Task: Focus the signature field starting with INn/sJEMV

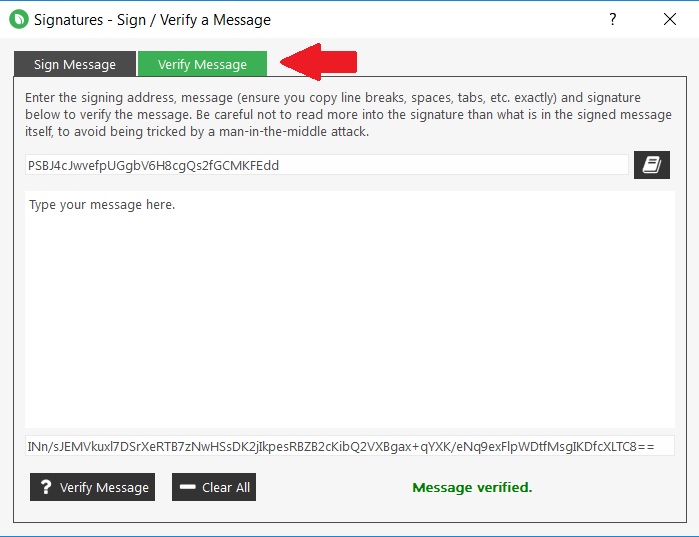Action: (349, 445)
